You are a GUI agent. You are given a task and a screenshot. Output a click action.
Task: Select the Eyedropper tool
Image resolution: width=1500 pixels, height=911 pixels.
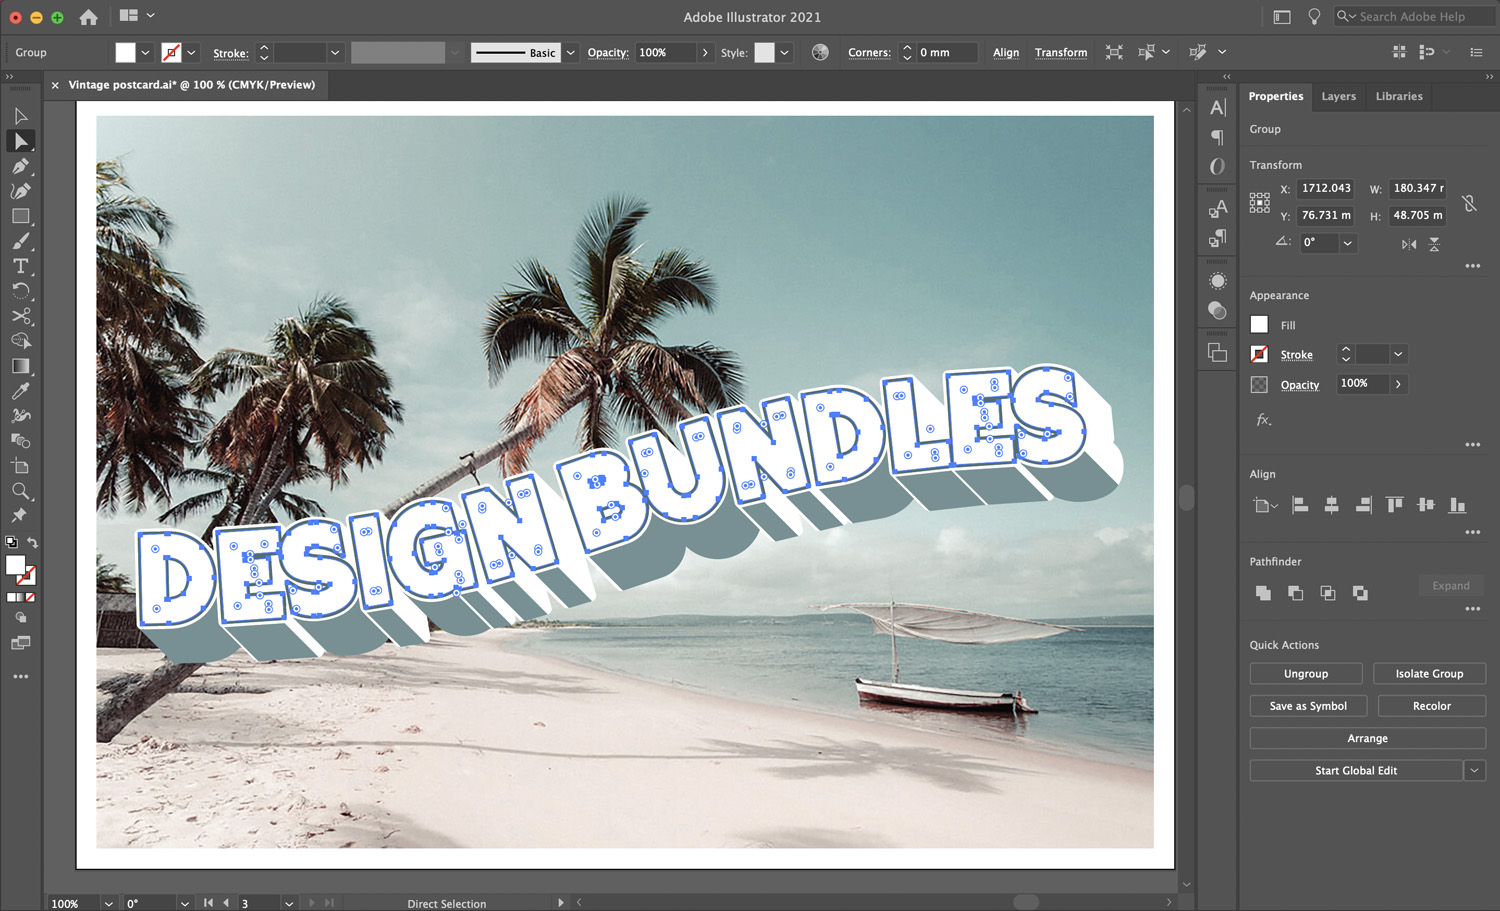[20, 391]
